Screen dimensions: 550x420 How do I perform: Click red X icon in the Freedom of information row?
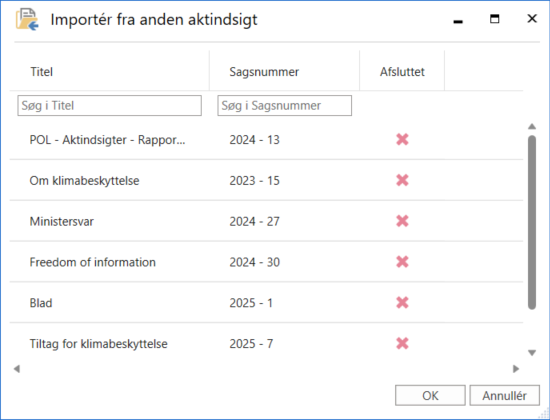[402, 262]
